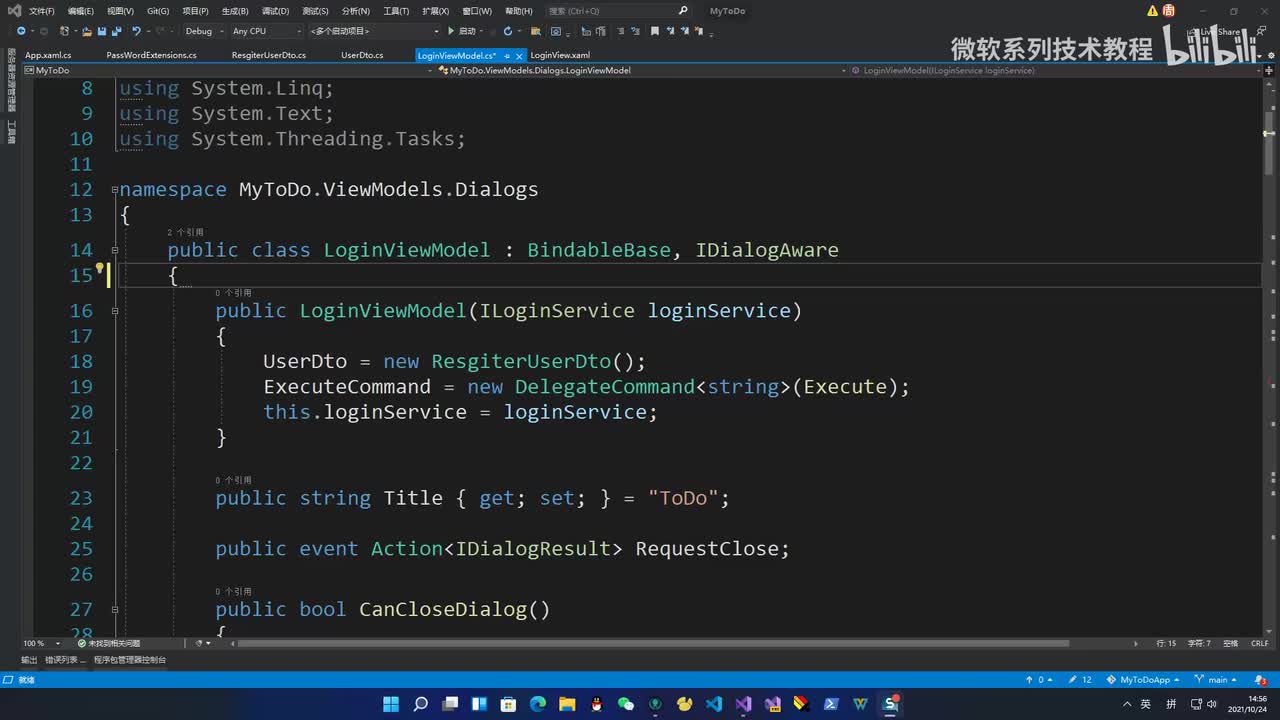Screen dimensions: 1280x720
Task: Open the Any CPU platform dropdown
Action: [265, 31]
